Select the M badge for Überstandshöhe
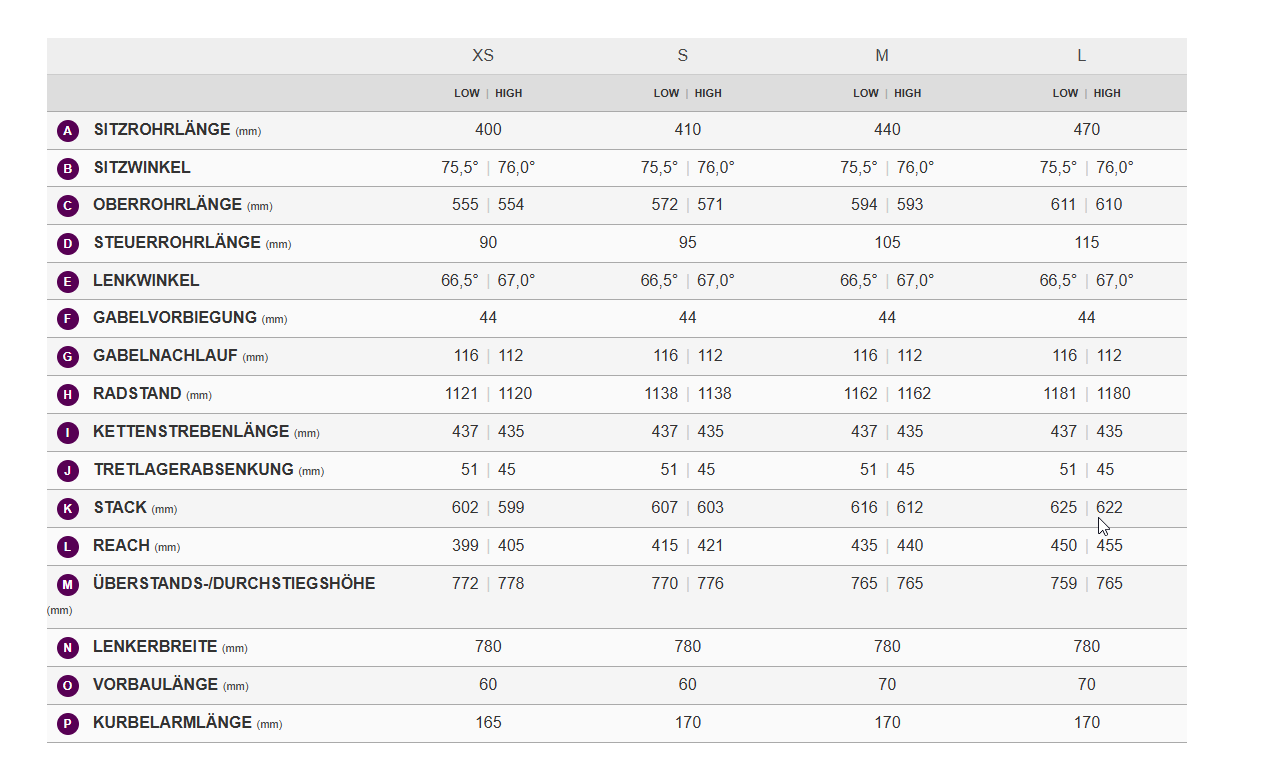Image resolution: width=1265 pixels, height=778 pixels. tap(68, 585)
